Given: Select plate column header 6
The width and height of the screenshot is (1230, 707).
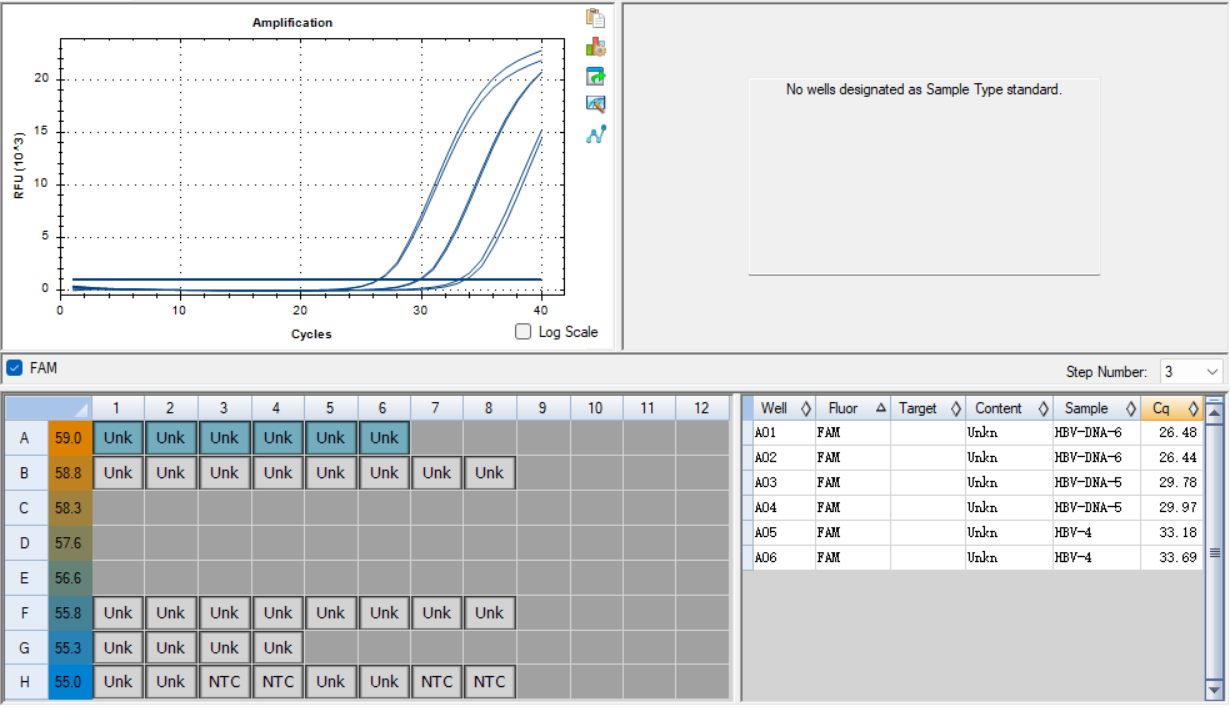Looking at the screenshot, I should pos(384,408).
